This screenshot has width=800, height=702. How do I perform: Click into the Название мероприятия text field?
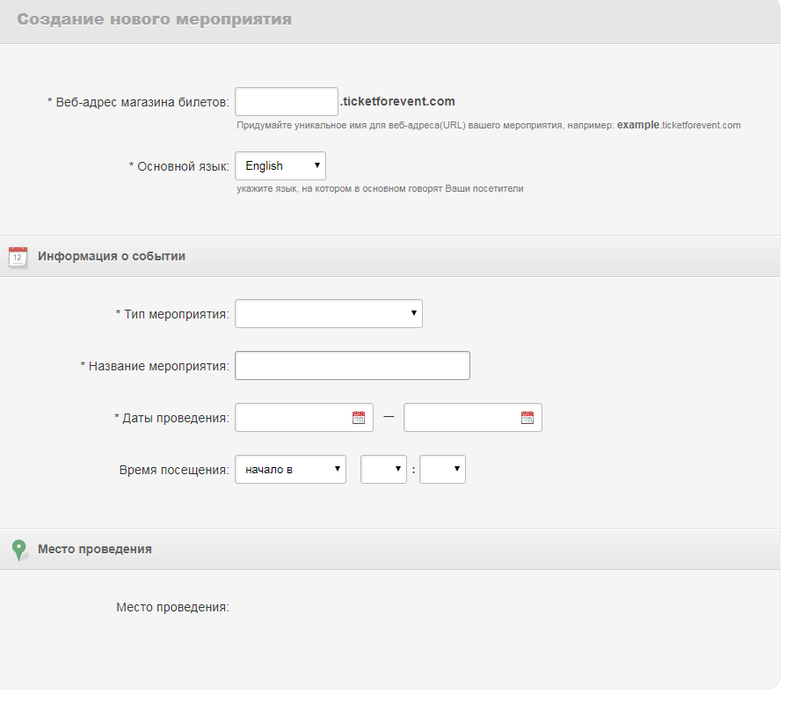point(352,366)
